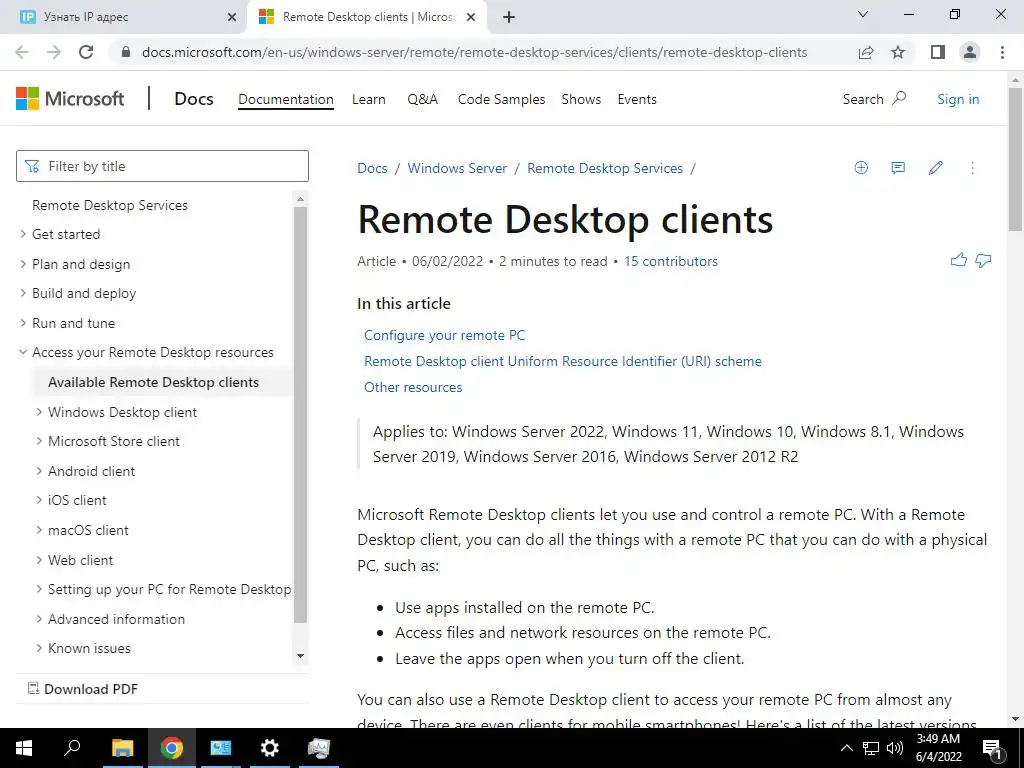Open the Events menu item

[637, 99]
